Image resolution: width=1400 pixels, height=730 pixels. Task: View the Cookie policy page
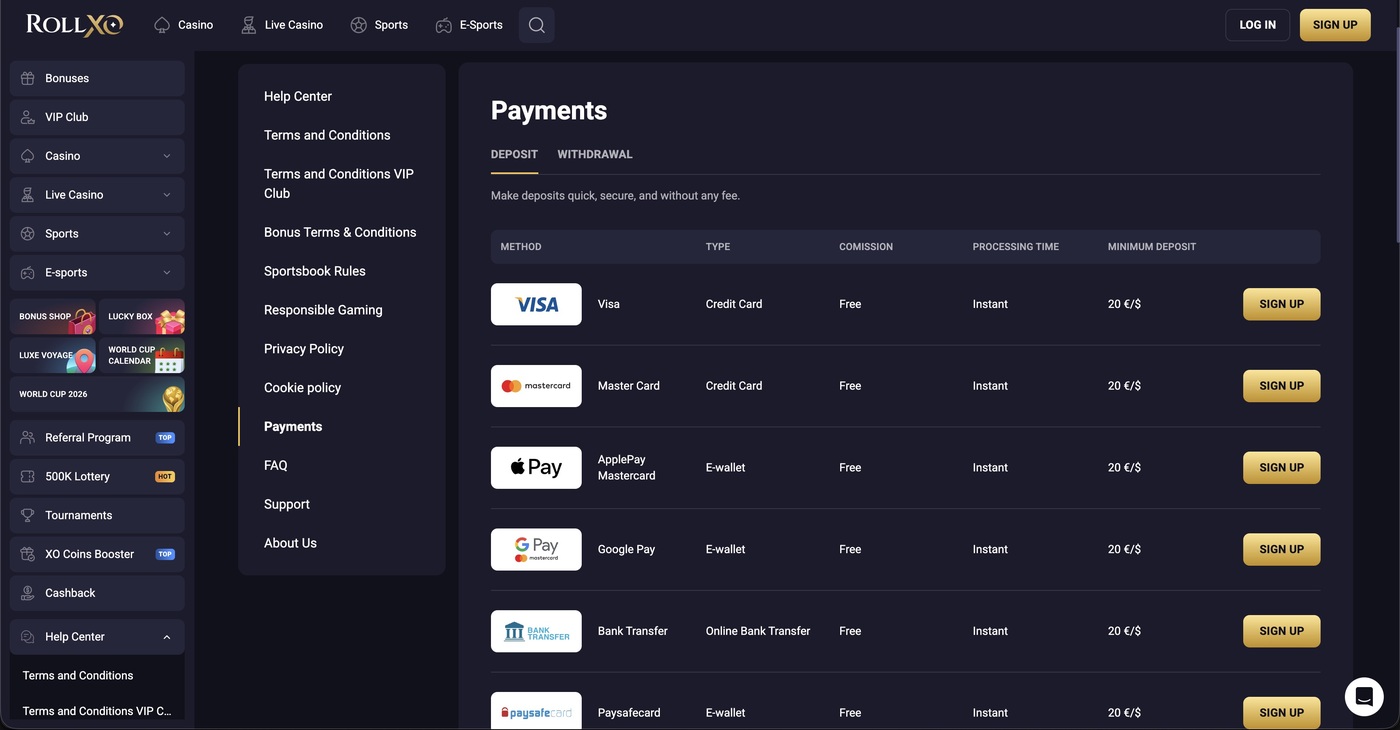[x=302, y=388]
